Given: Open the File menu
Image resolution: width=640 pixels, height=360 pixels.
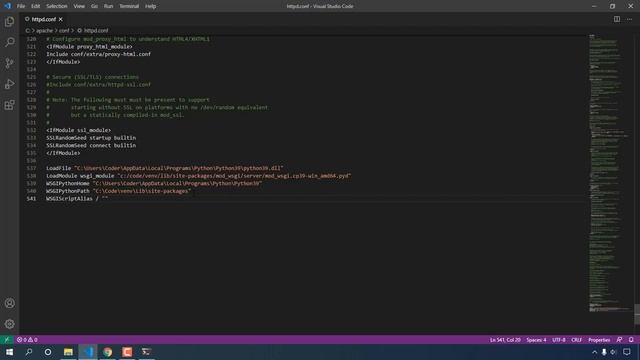Looking at the screenshot, I should tap(21, 6).
